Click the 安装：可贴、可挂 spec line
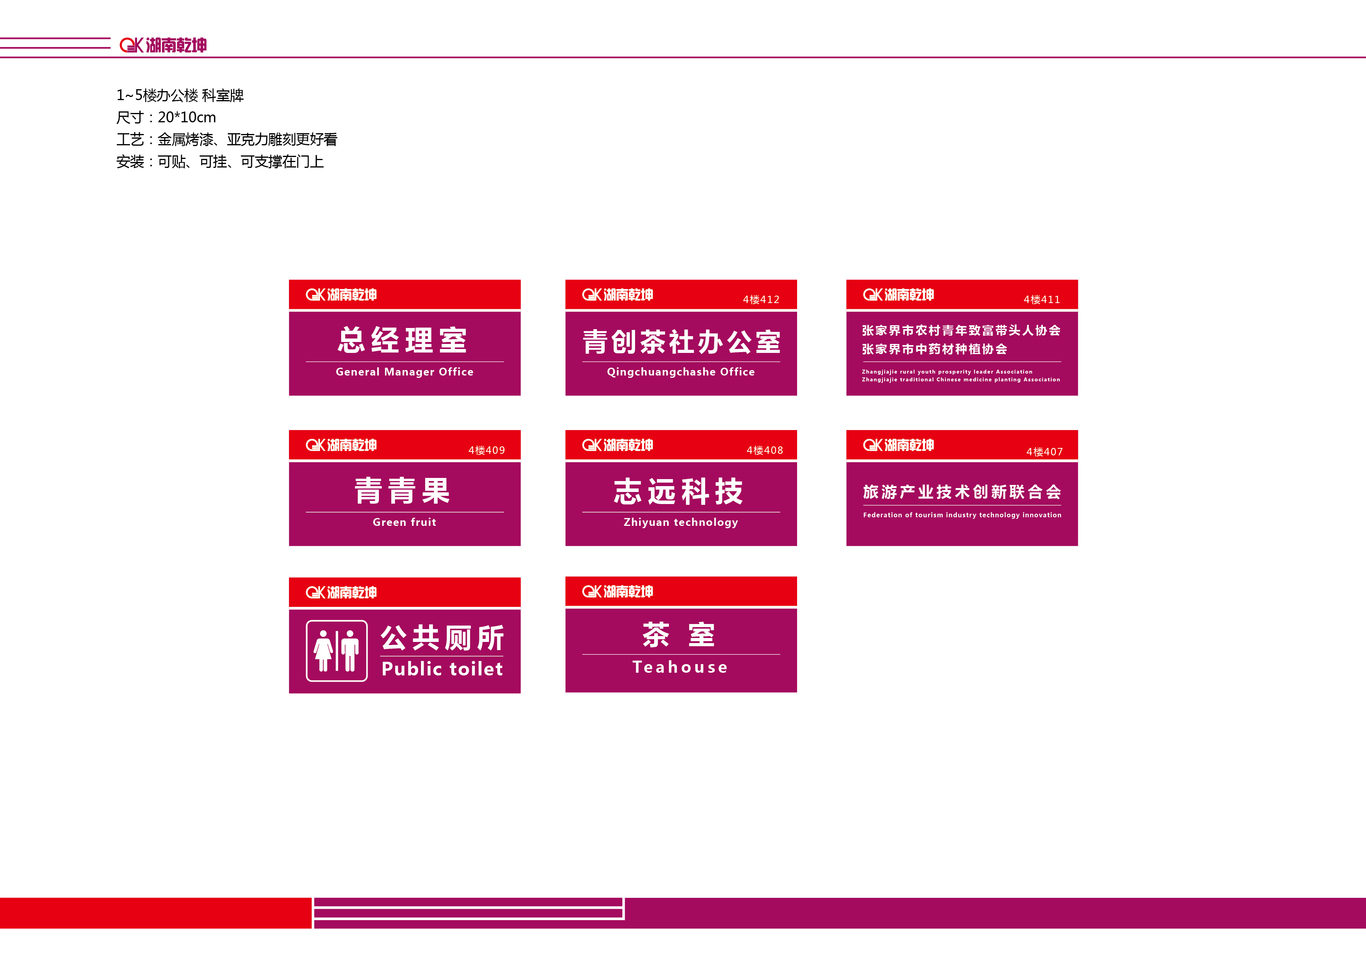Image resolution: width=1366 pixels, height=966 pixels. tap(220, 161)
